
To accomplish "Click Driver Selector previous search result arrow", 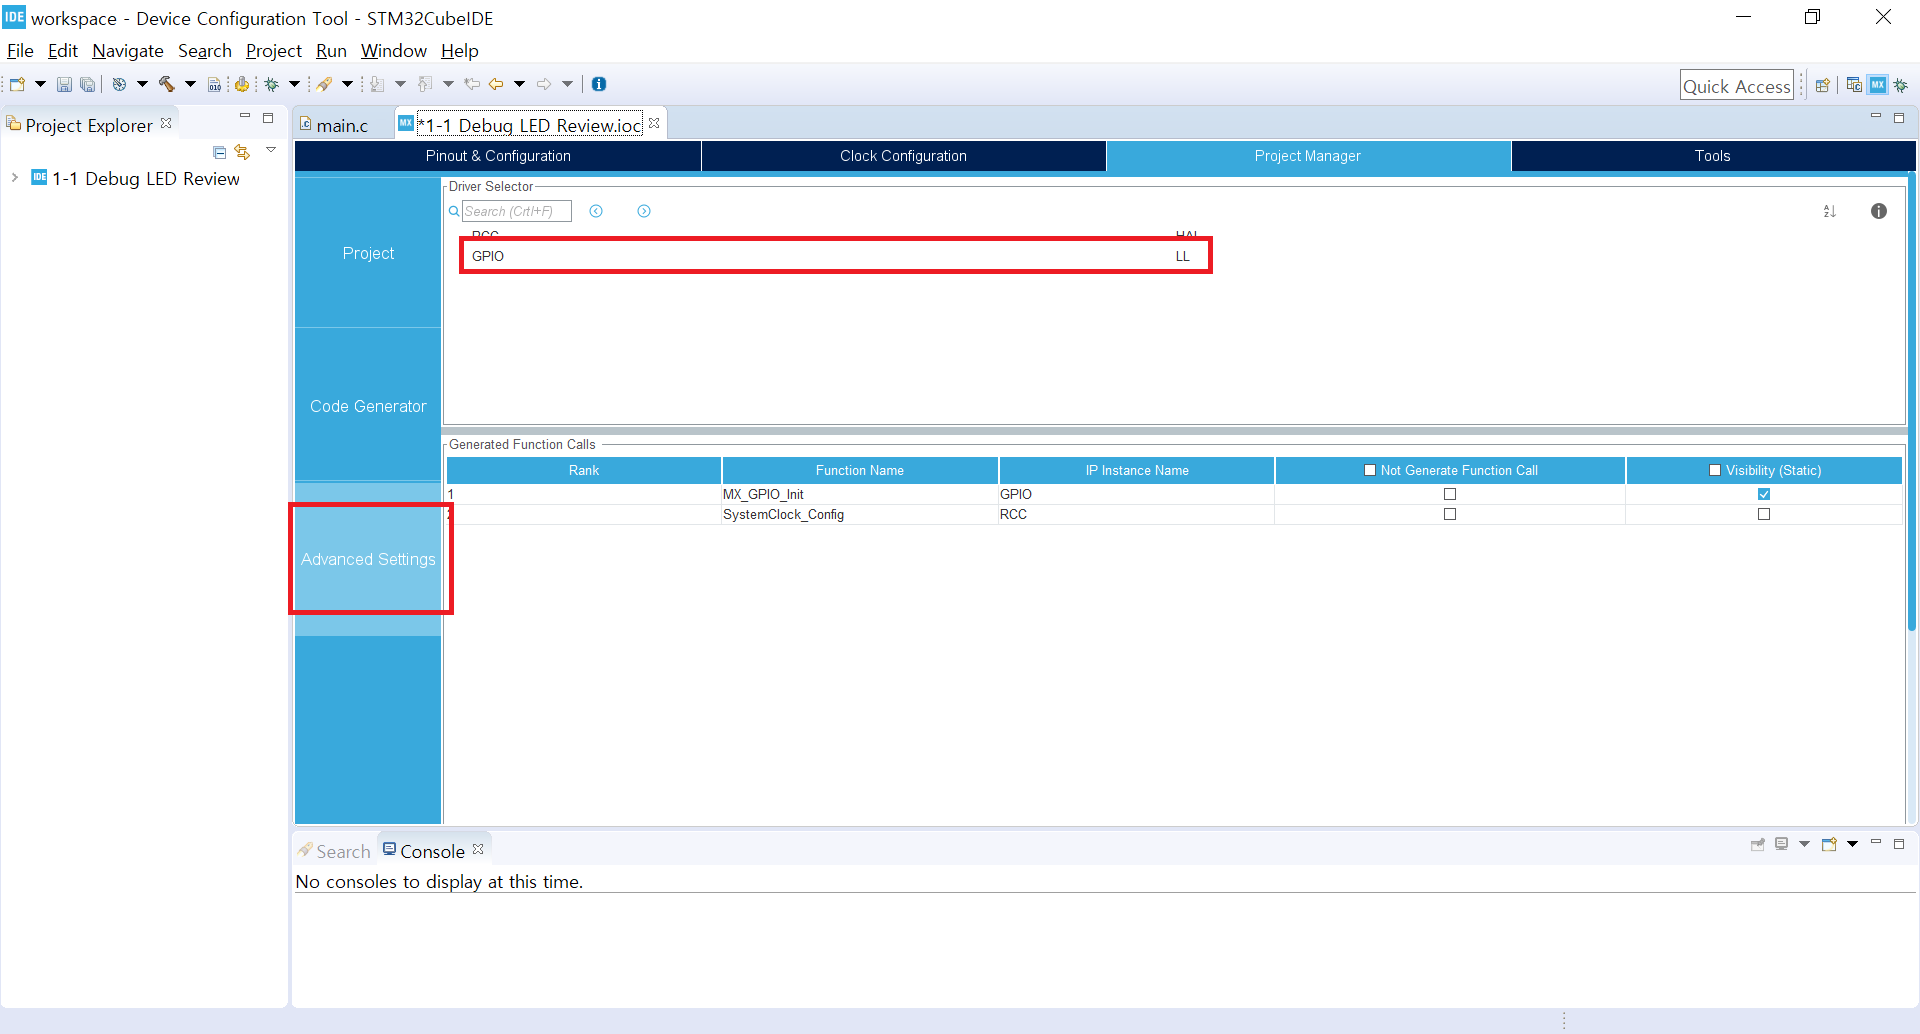I will 596,211.
